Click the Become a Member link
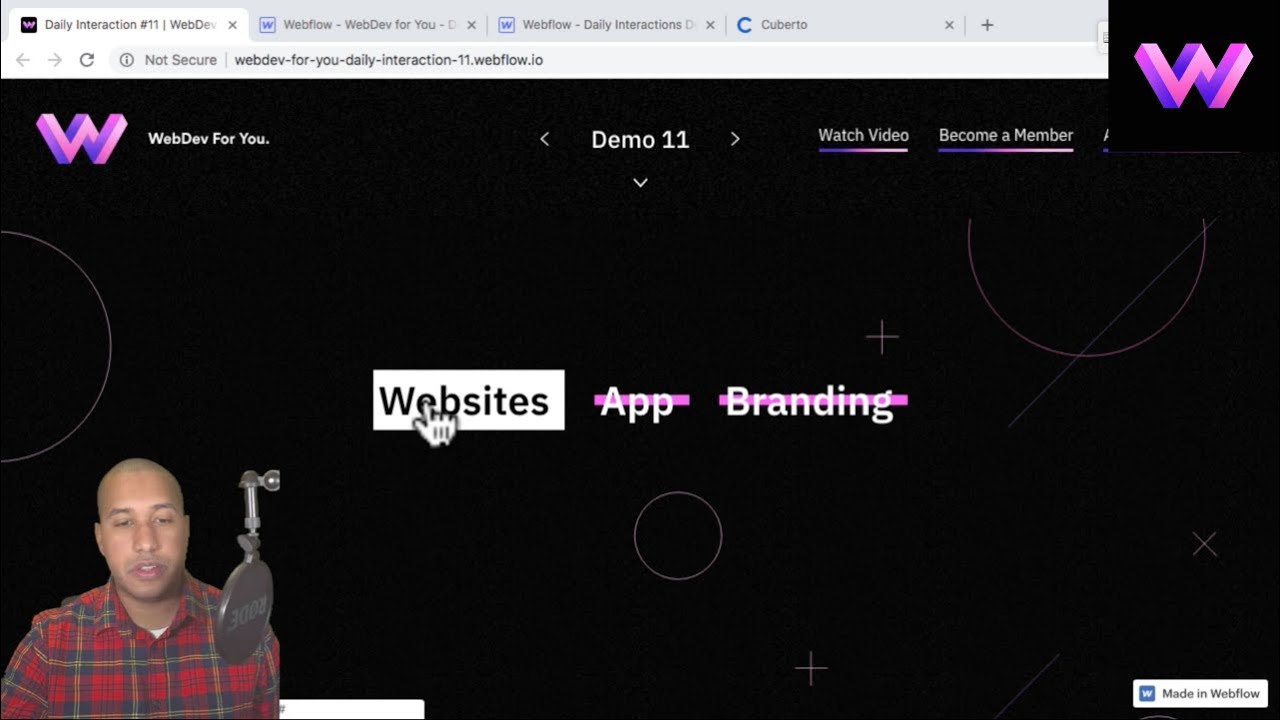1280x720 pixels. point(1005,136)
